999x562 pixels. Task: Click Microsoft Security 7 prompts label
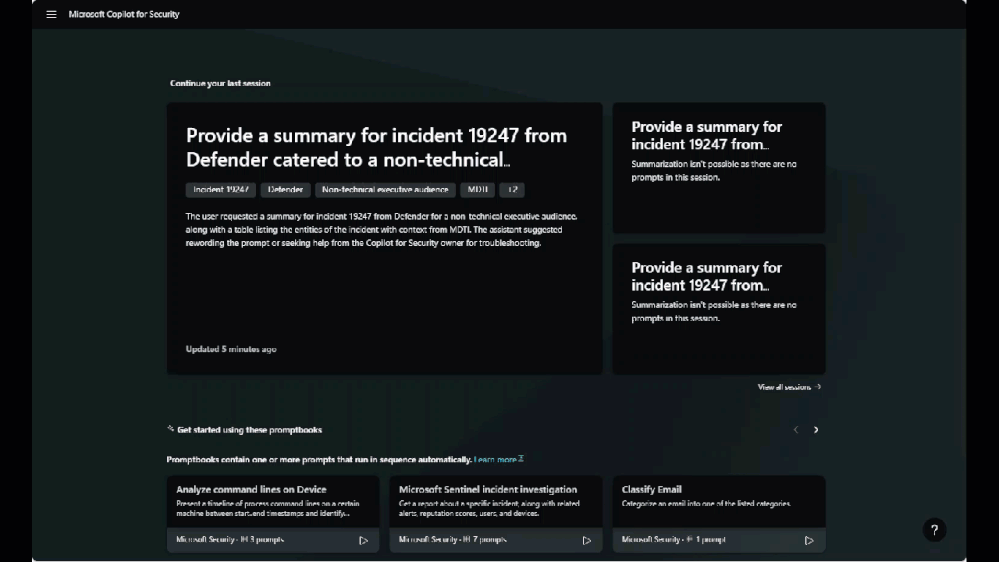(452, 540)
